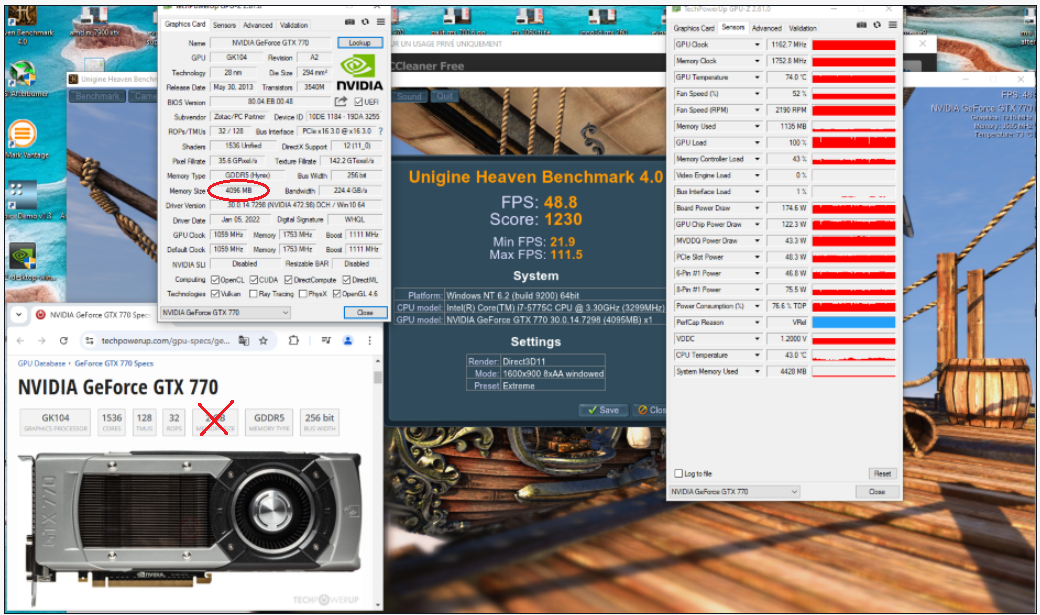The width and height of the screenshot is (1040, 615).
Task: Toggle the Vulkan checkbox
Action: coord(215,294)
